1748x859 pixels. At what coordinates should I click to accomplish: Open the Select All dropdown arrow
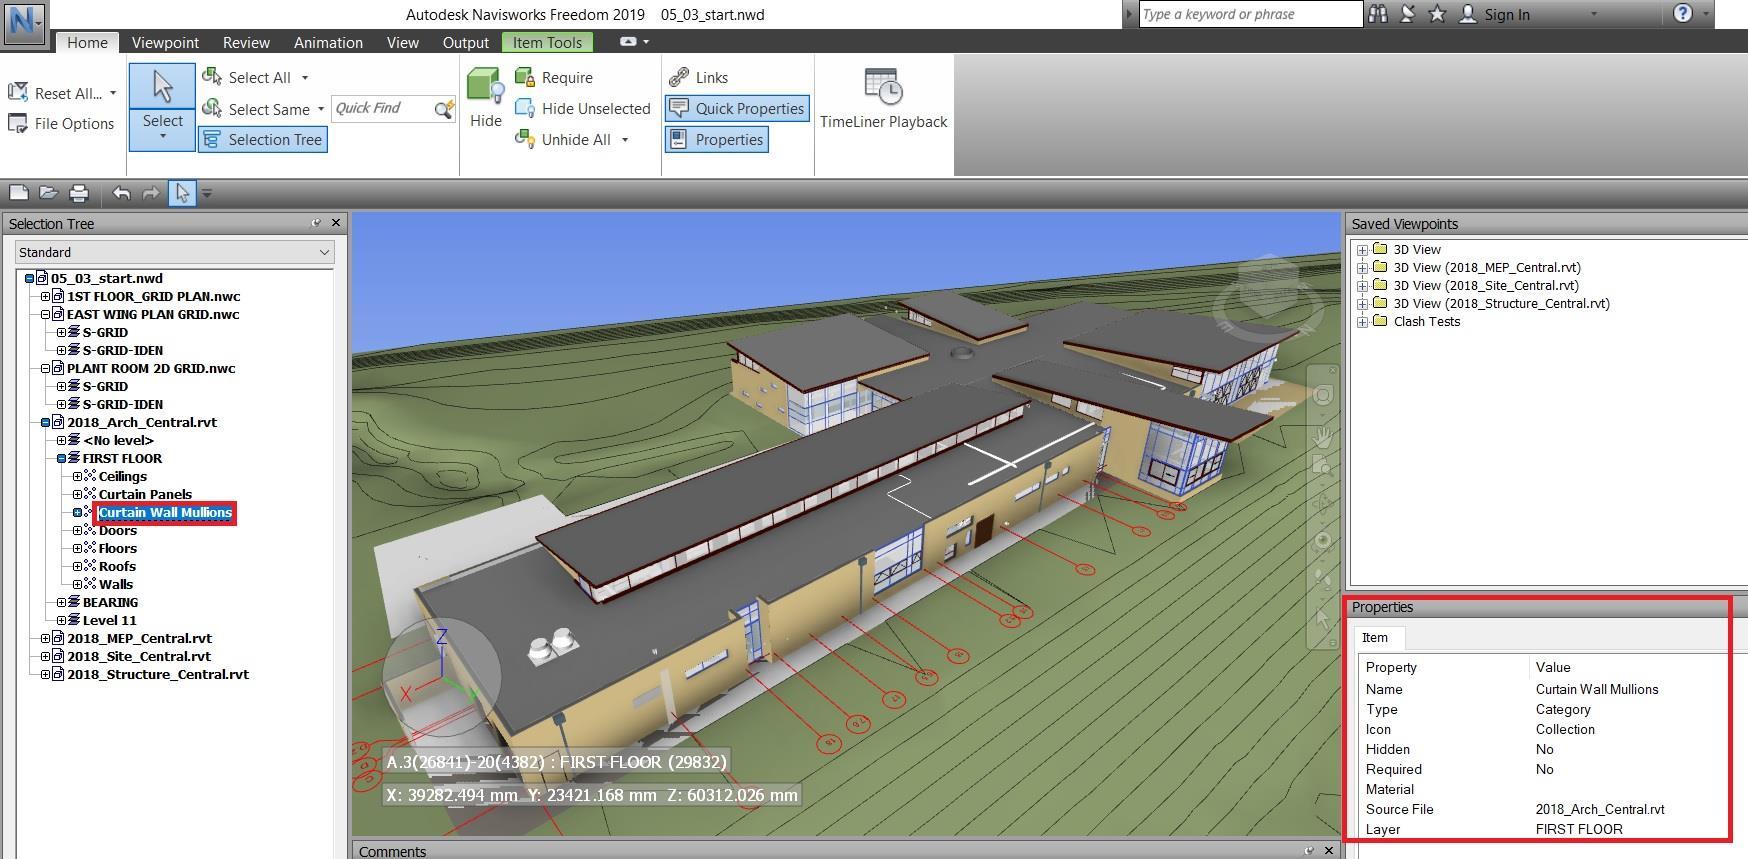[305, 77]
